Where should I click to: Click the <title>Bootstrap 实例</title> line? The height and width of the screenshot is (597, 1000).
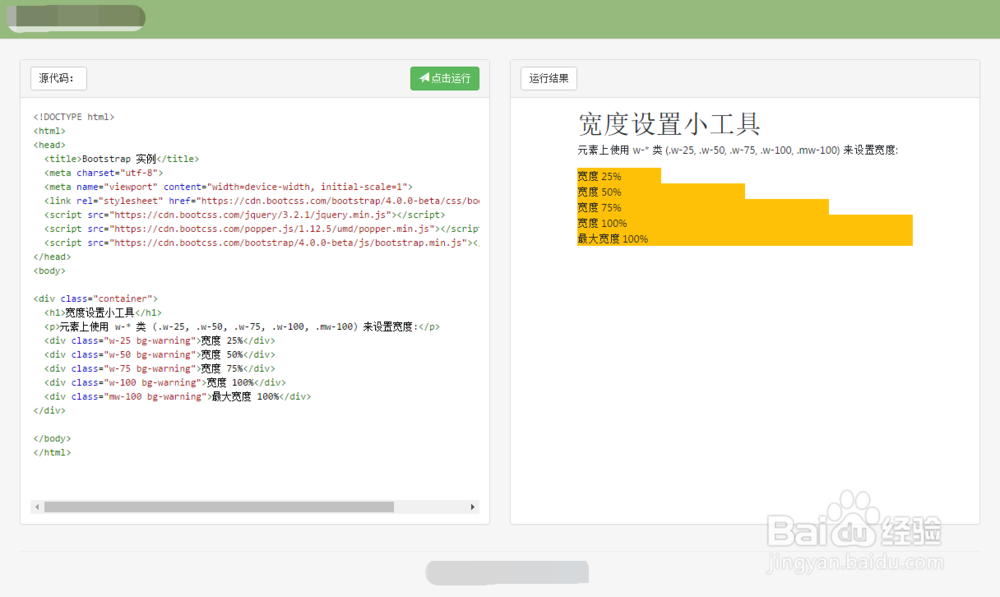[x=122, y=159]
